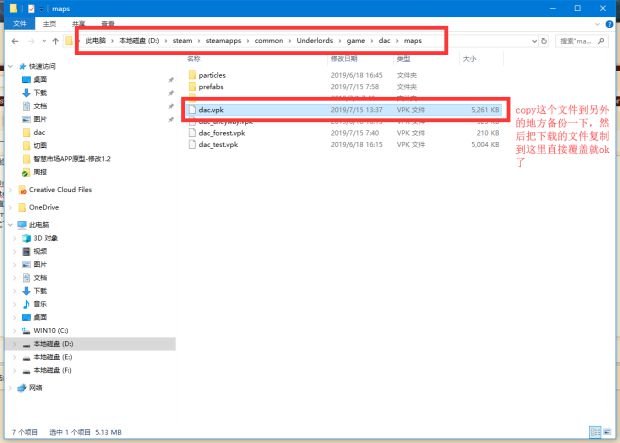Select the dac_test.vpk file
620x443 pixels.
coord(217,144)
